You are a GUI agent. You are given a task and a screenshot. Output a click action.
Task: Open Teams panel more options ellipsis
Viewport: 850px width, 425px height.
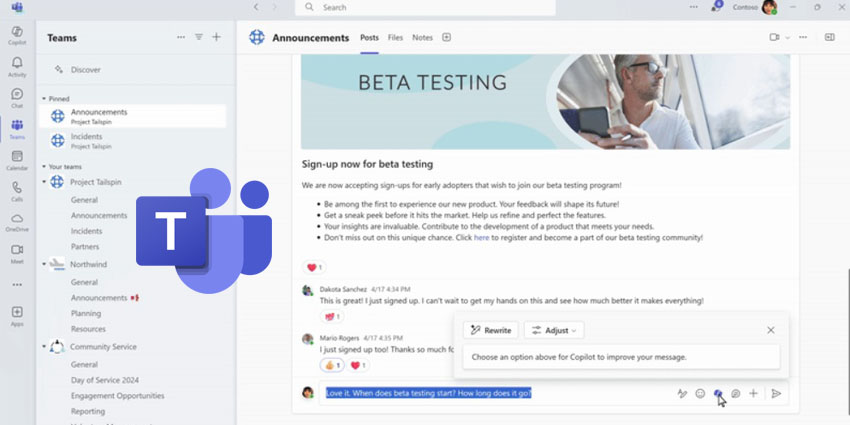pos(181,37)
